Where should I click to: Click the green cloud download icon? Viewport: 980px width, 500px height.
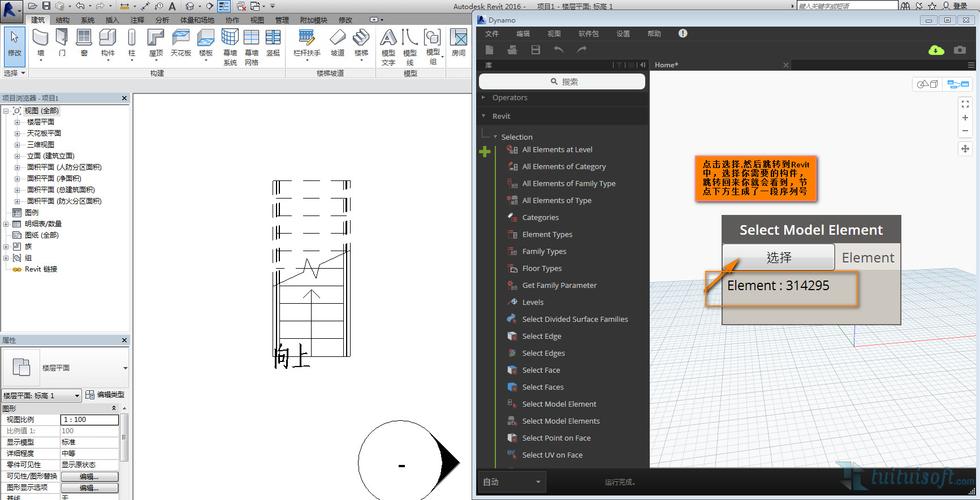[x=936, y=49]
